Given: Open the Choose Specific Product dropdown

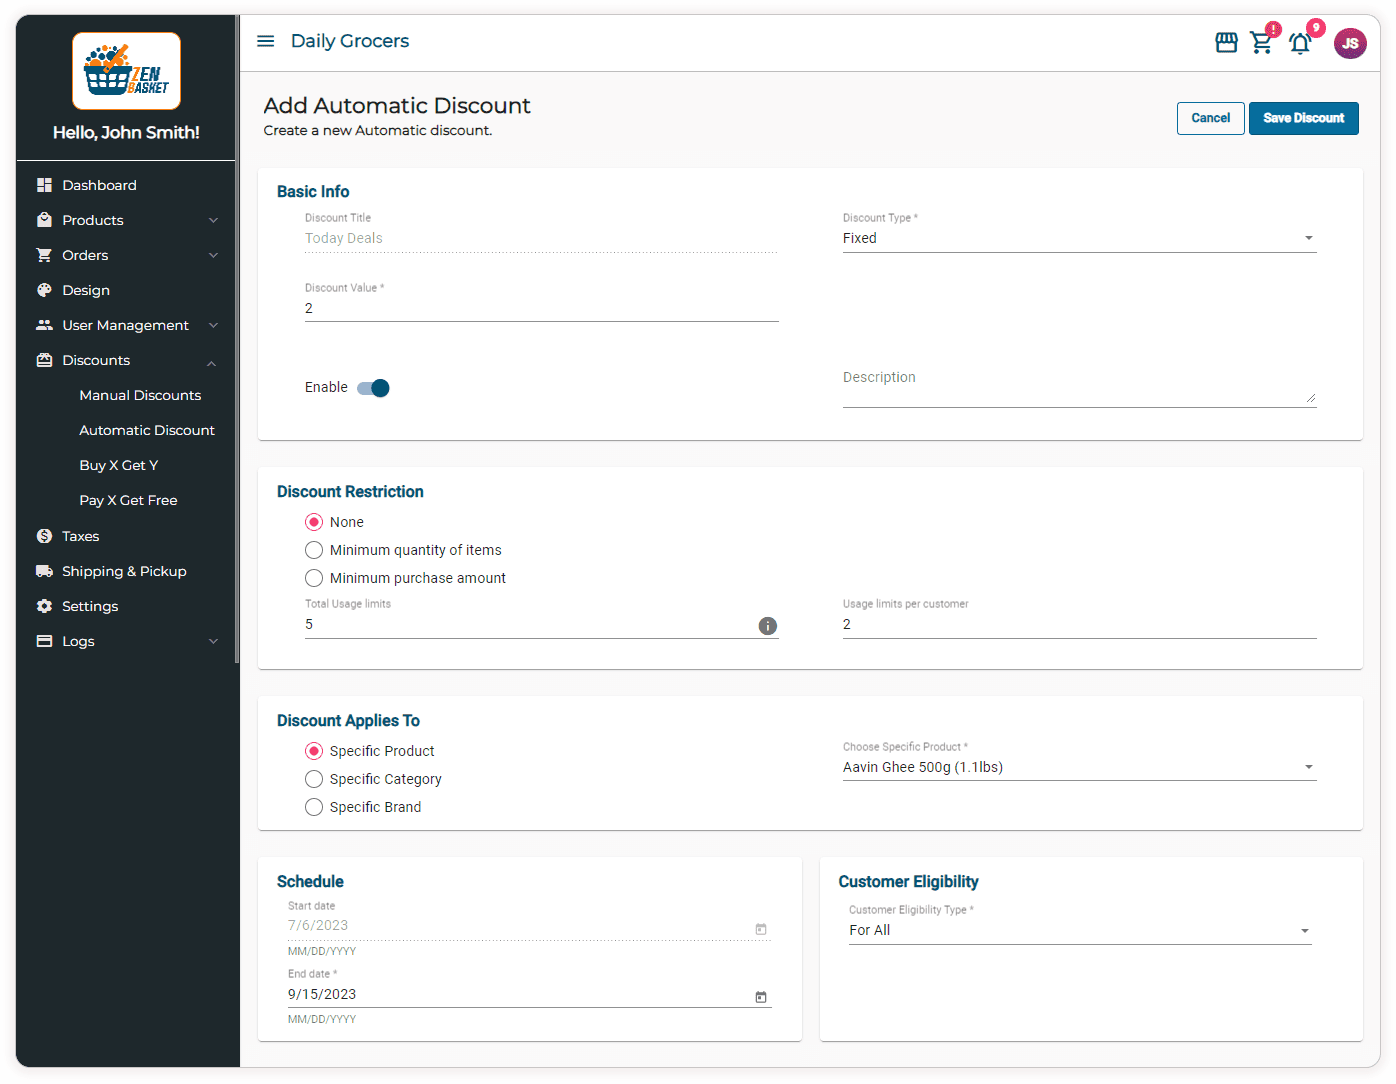Looking at the screenshot, I should (1078, 767).
